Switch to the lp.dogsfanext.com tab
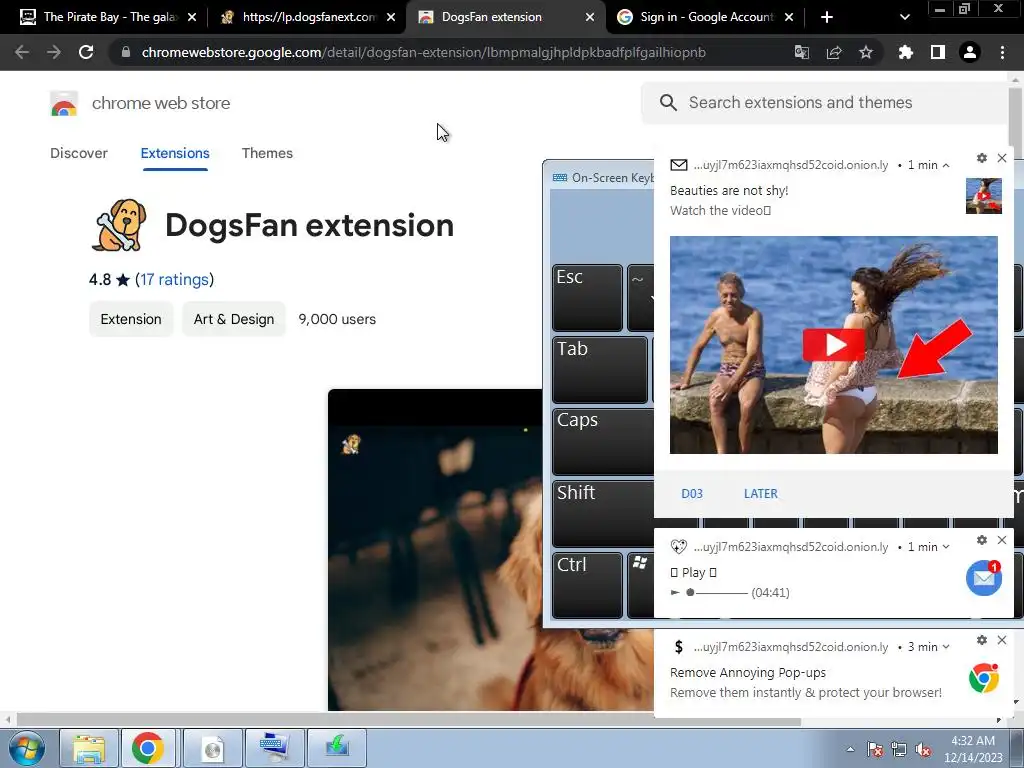The height and width of the screenshot is (768, 1024). 300,17
